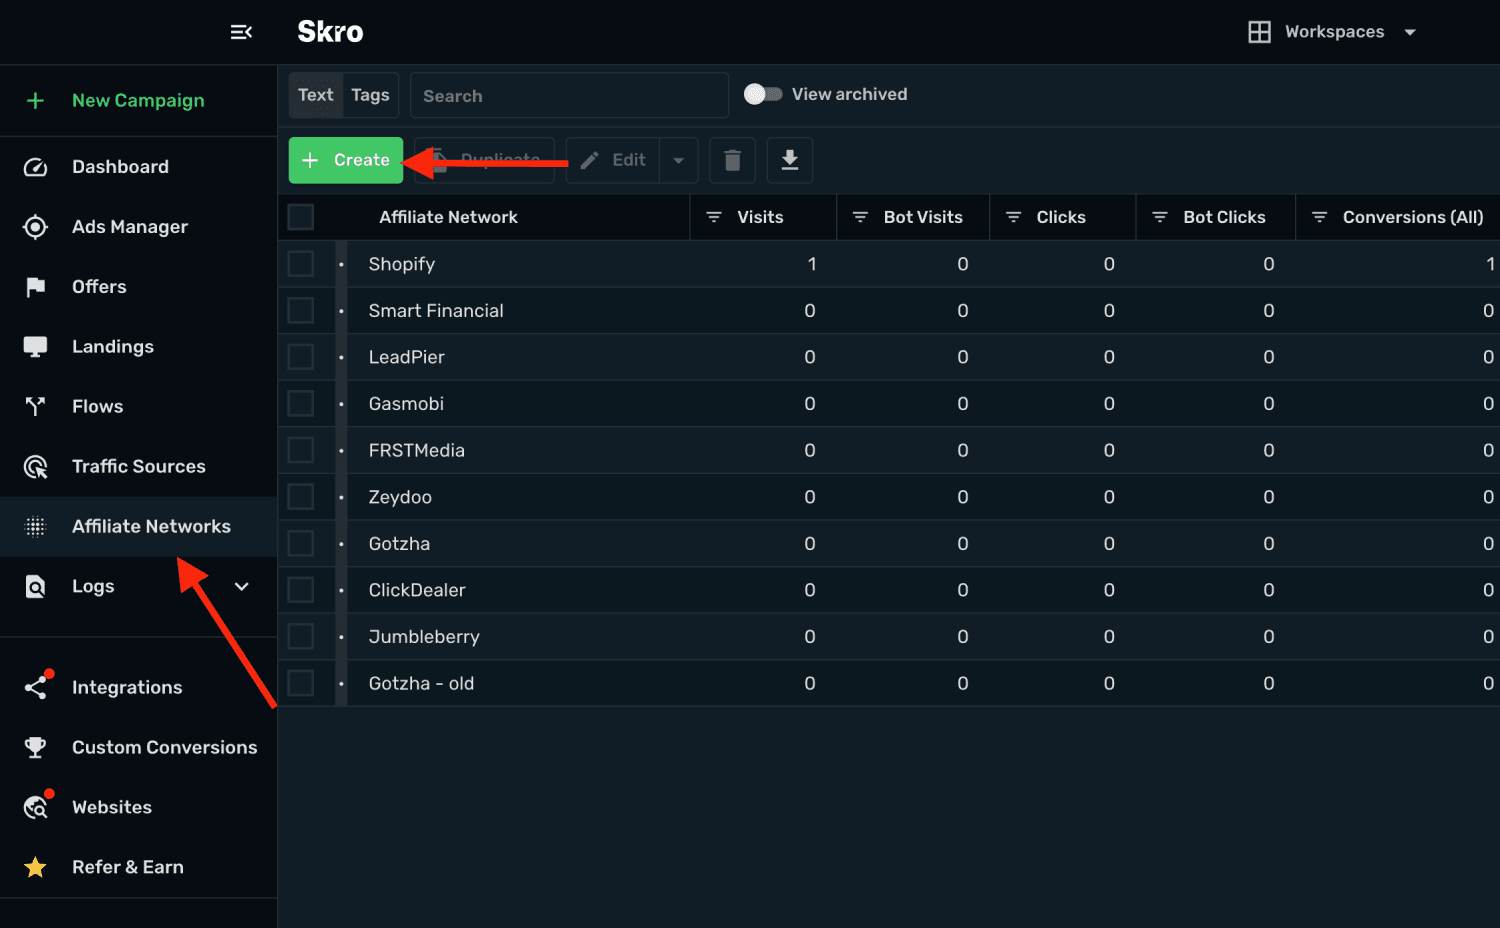Sort by the Affiliate Network column header

(448, 217)
